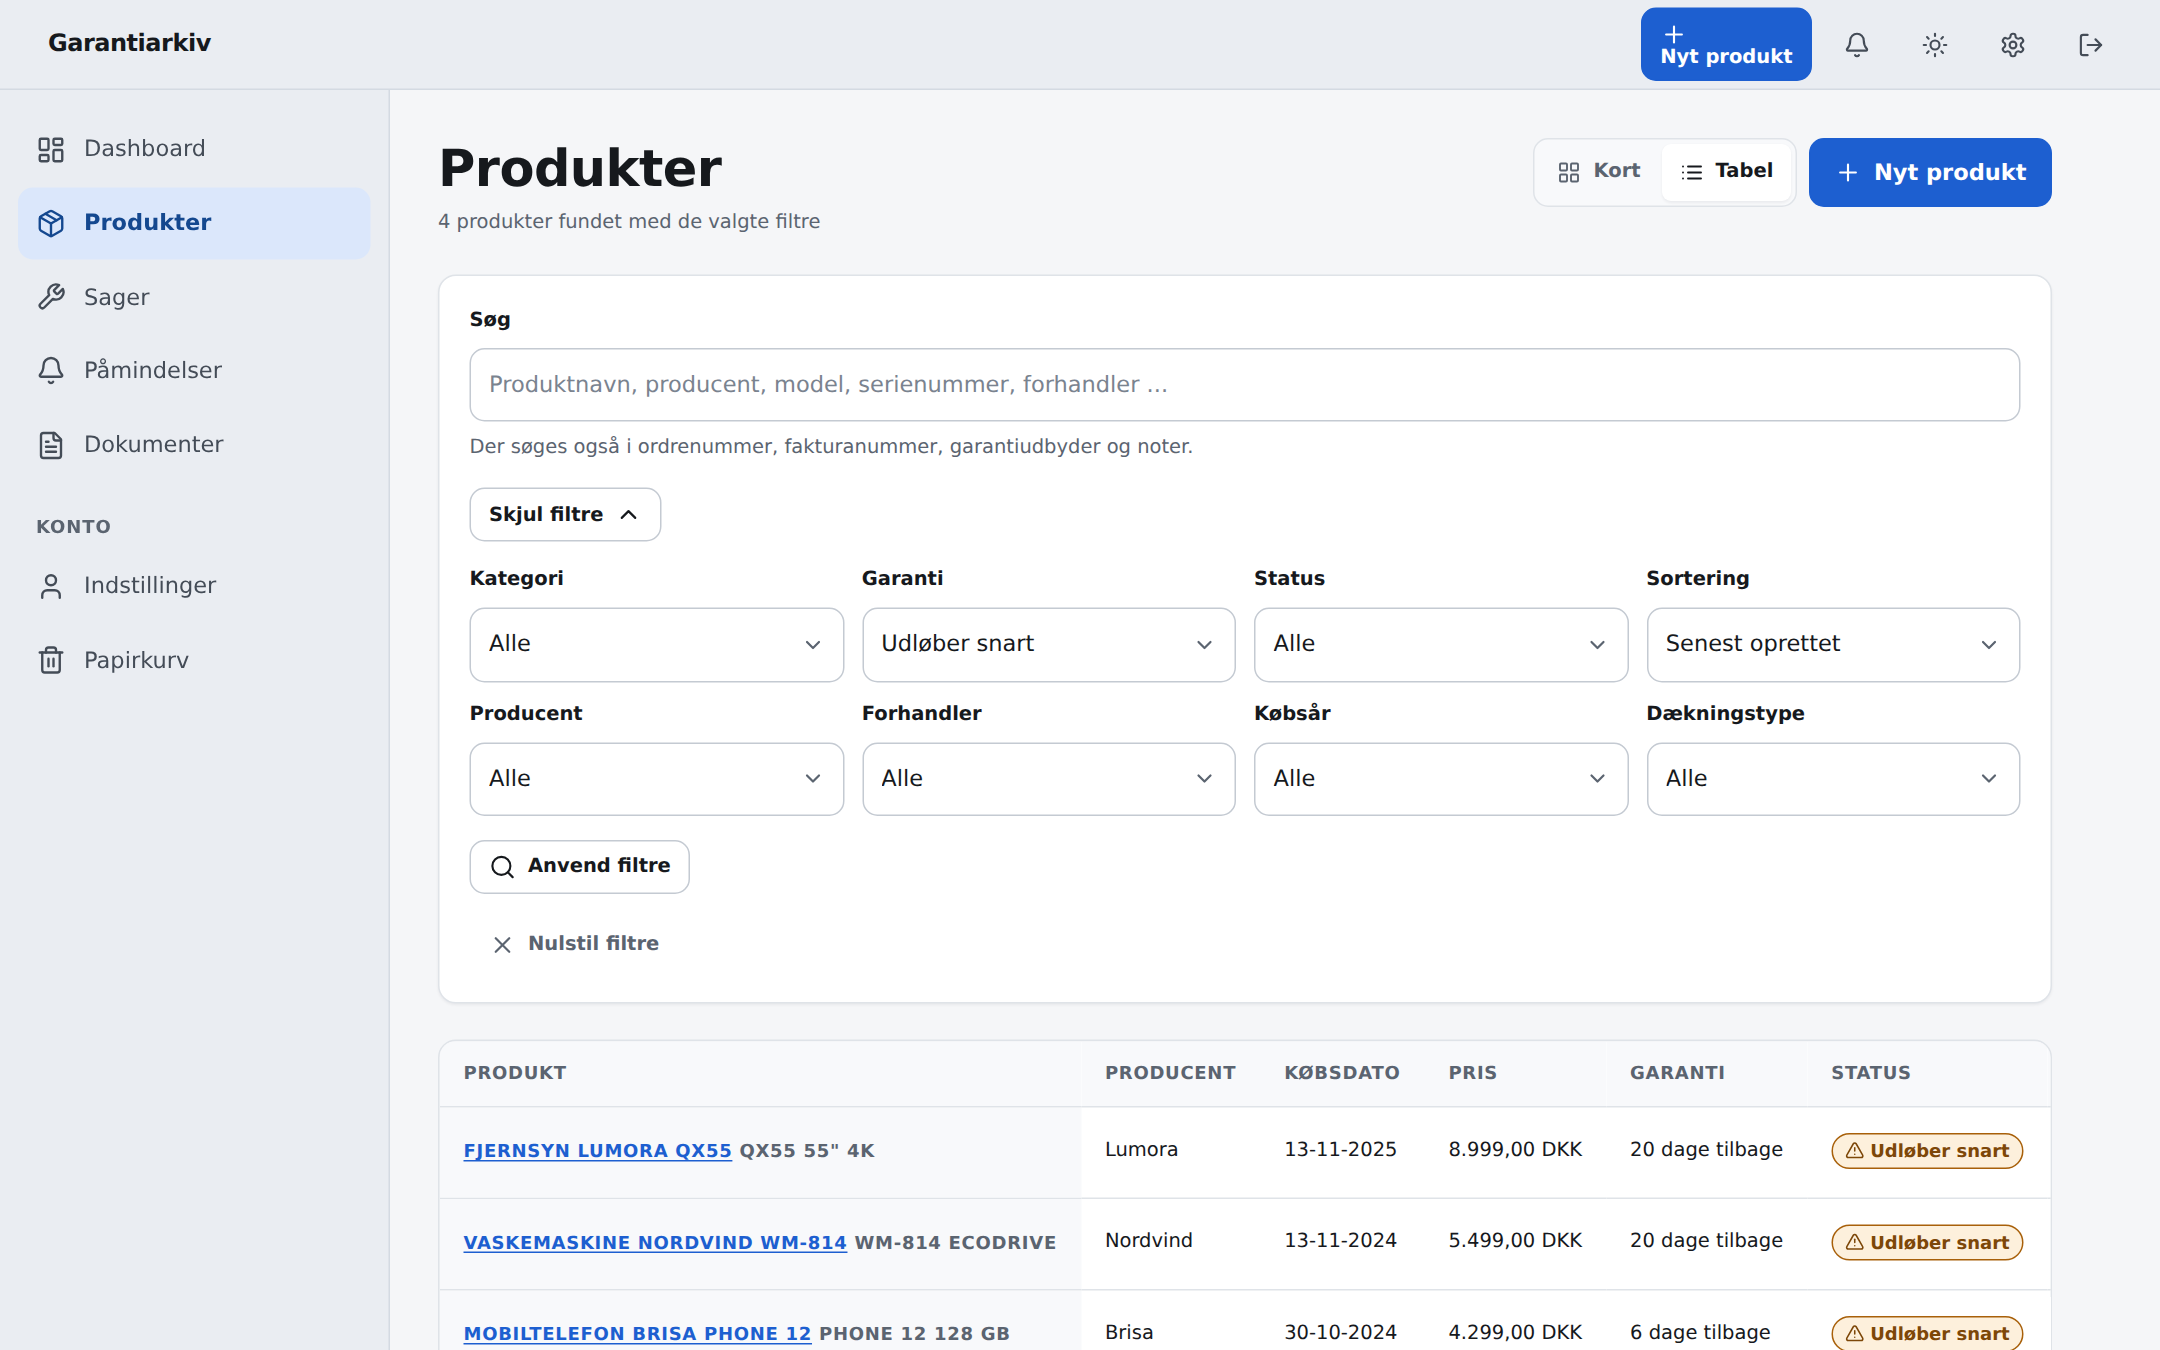Open settings gear icon in header

(2013, 45)
